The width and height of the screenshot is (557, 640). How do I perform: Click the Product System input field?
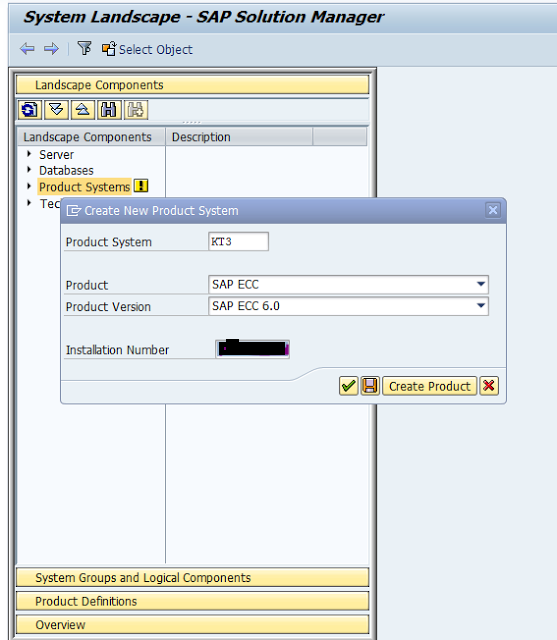(238, 241)
